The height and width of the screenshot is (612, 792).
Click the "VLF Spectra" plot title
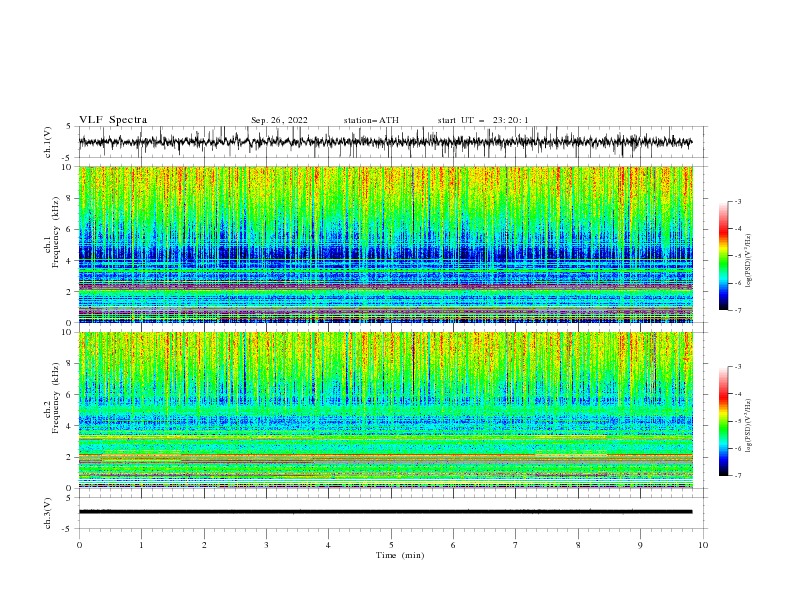click(113, 120)
